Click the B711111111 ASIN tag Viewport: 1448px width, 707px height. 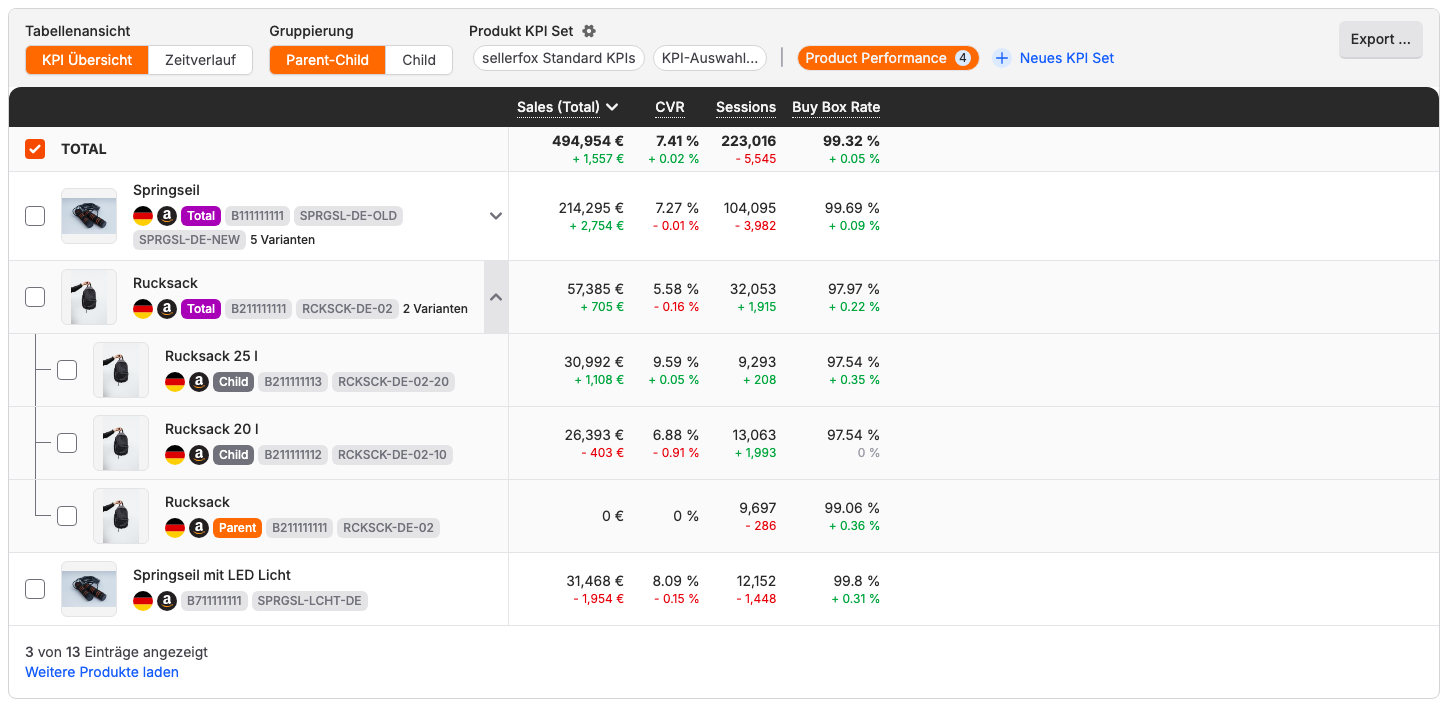coord(214,601)
